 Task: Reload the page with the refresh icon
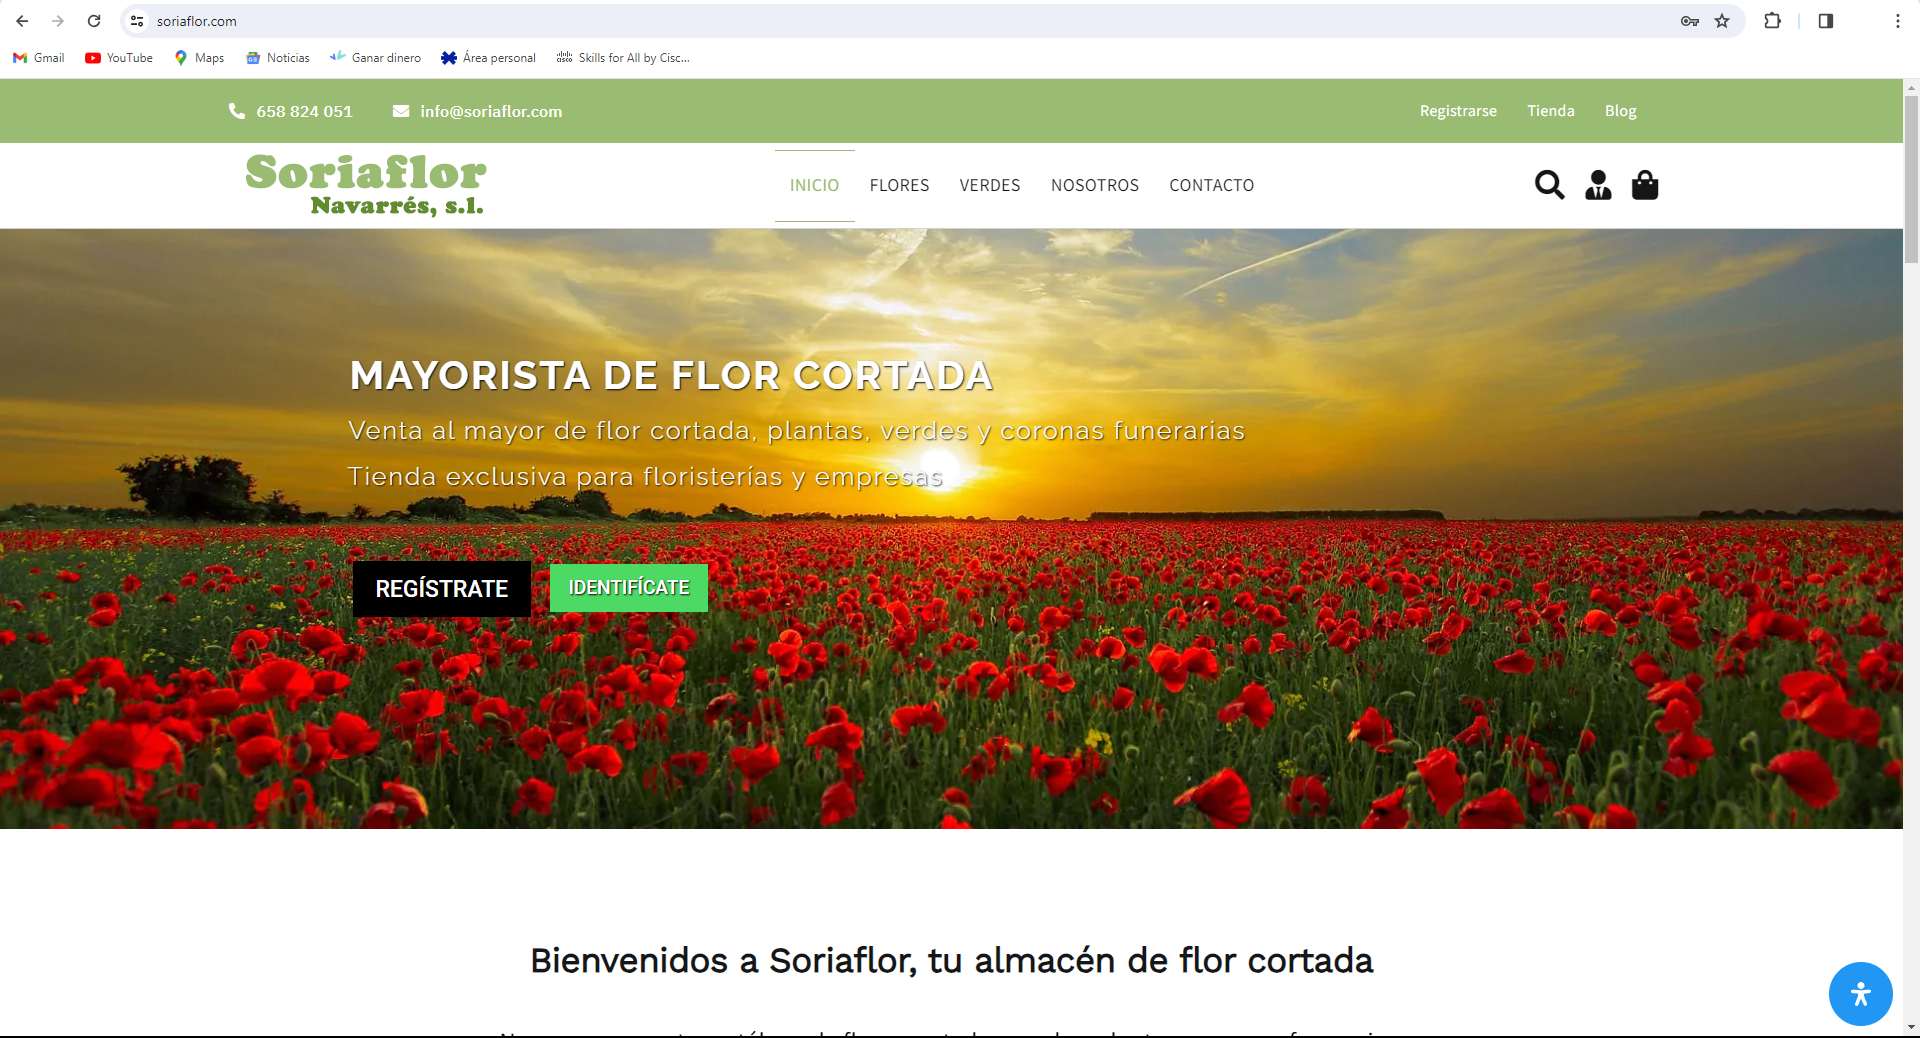pos(94,21)
